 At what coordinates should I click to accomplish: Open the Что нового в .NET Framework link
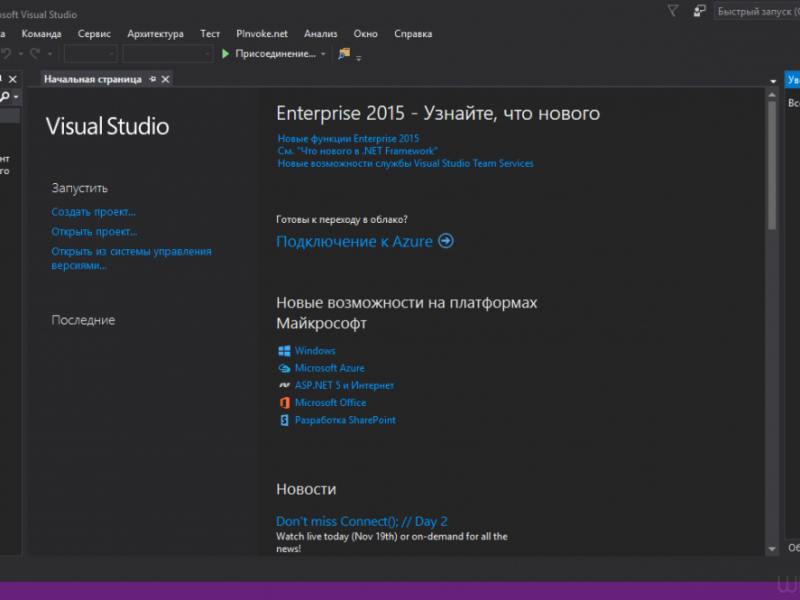point(358,151)
